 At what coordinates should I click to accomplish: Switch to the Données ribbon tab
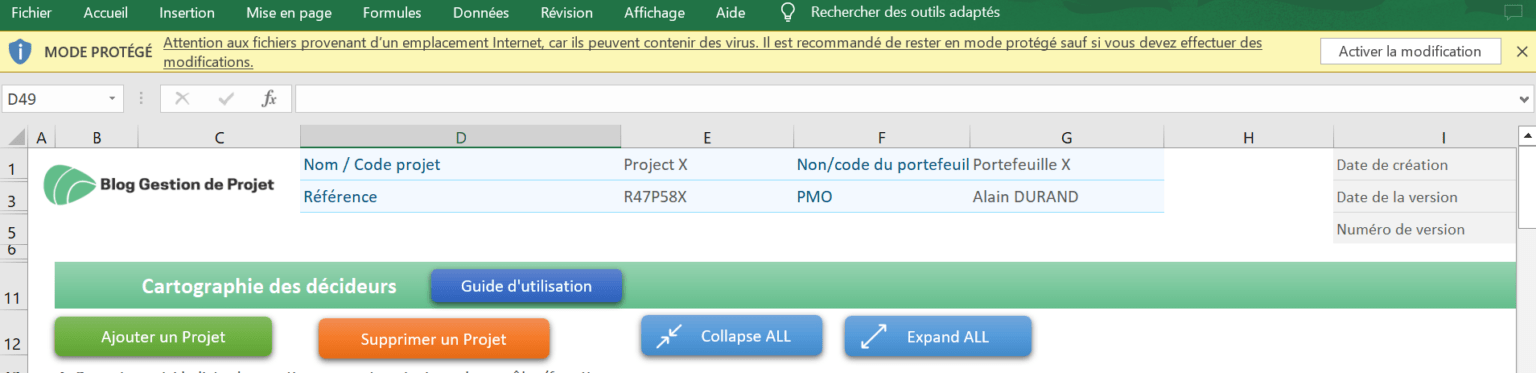pyautogui.click(x=481, y=13)
